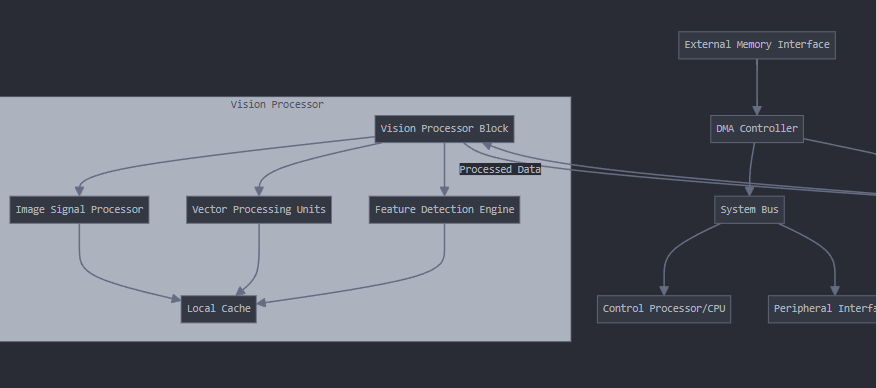Click the Vector Processing Units node
The image size is (877, 388).
259,210
